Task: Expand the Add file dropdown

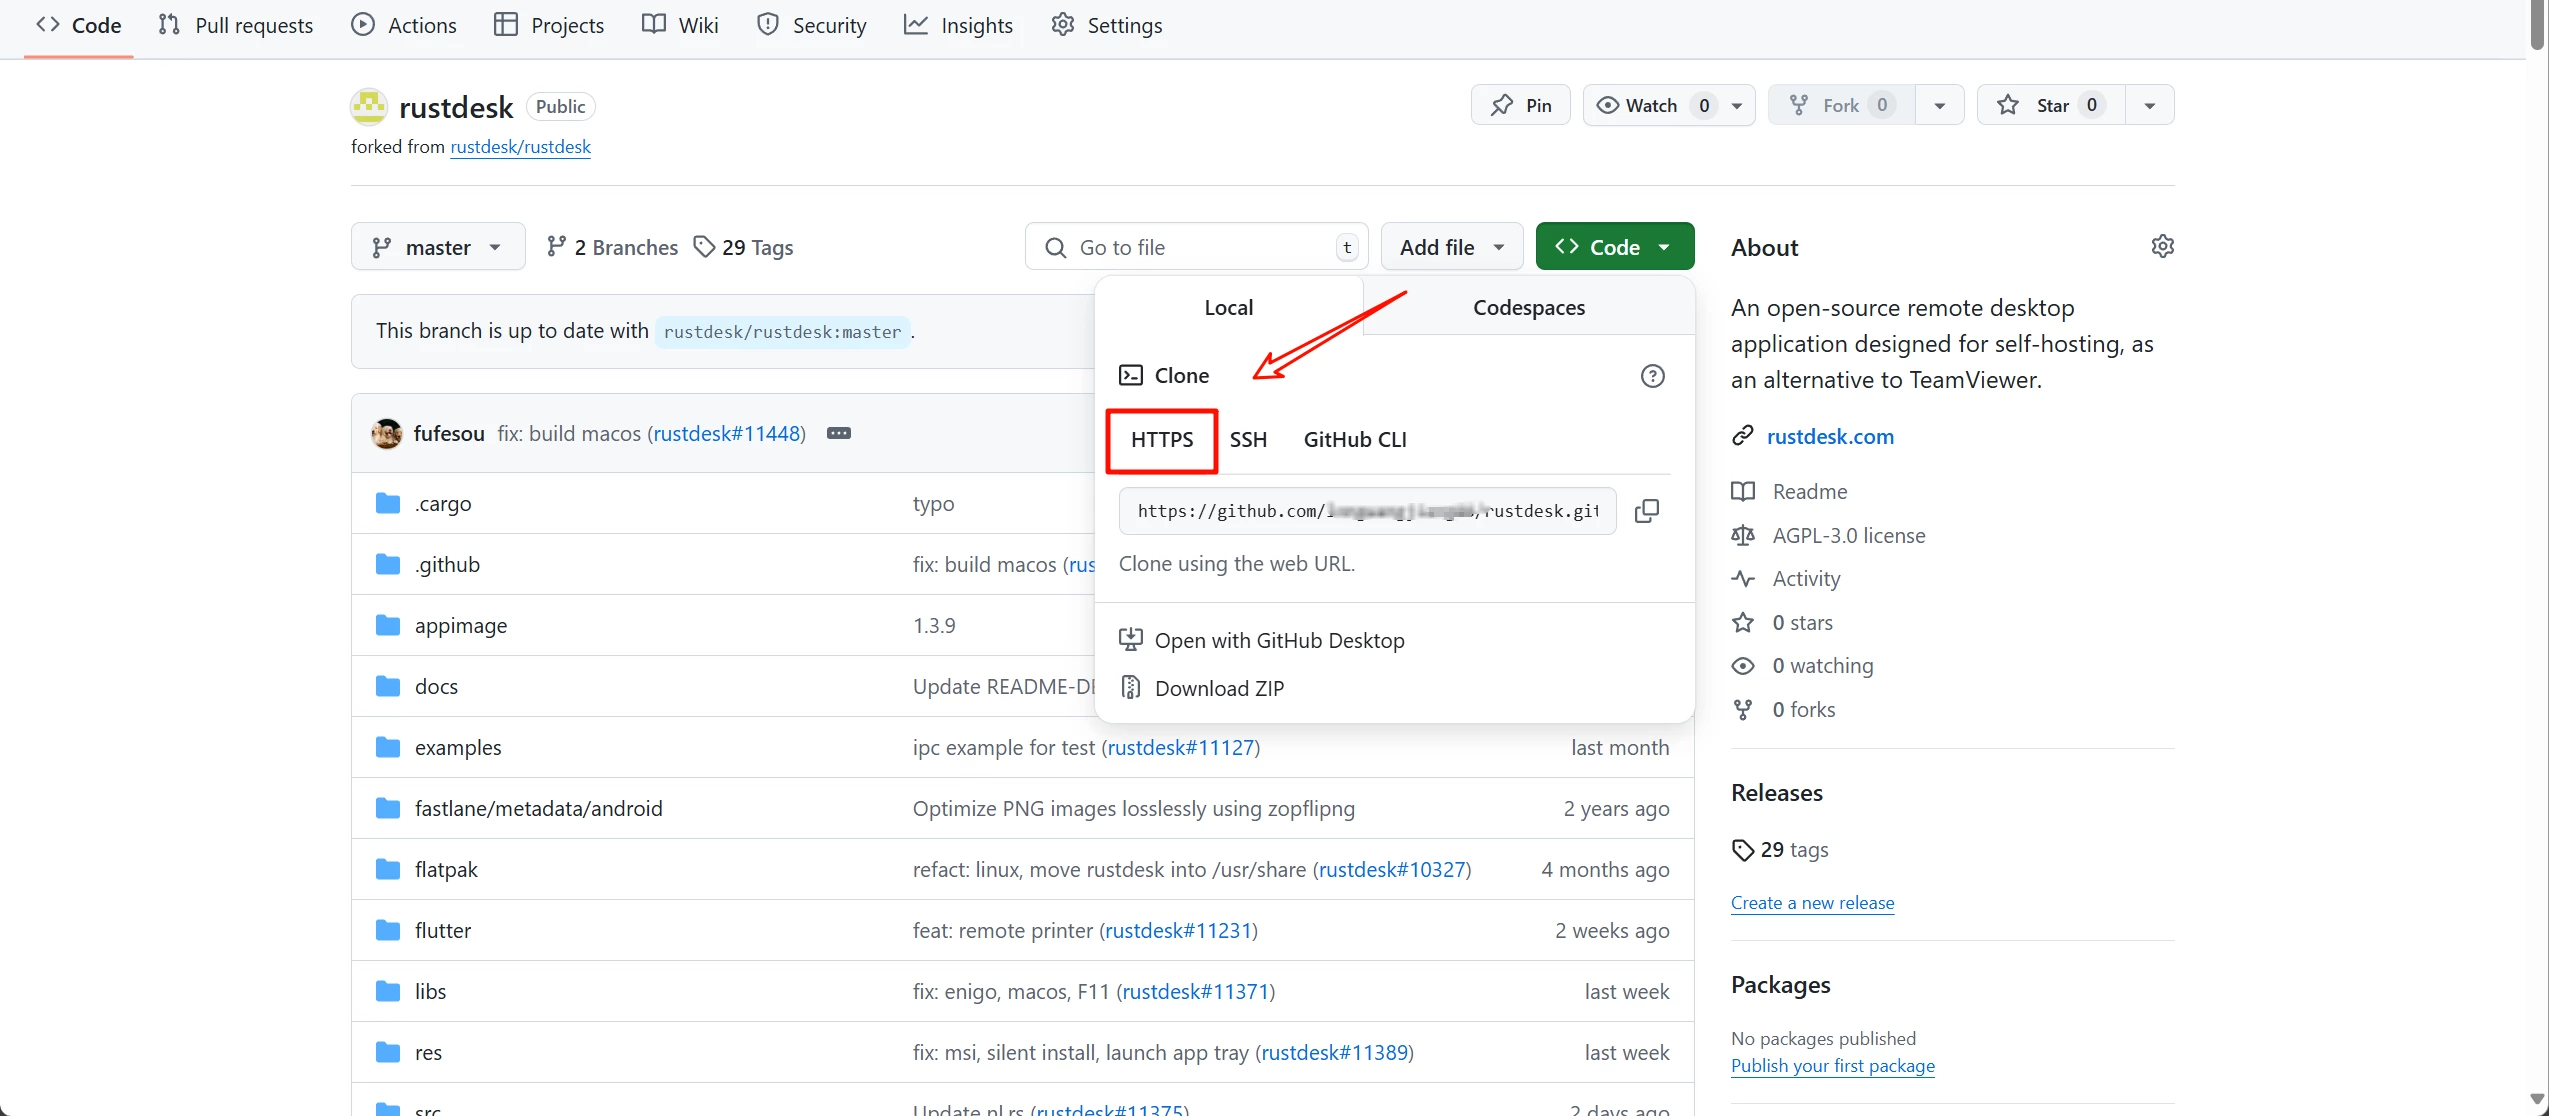Action: tap(1451, 247)
